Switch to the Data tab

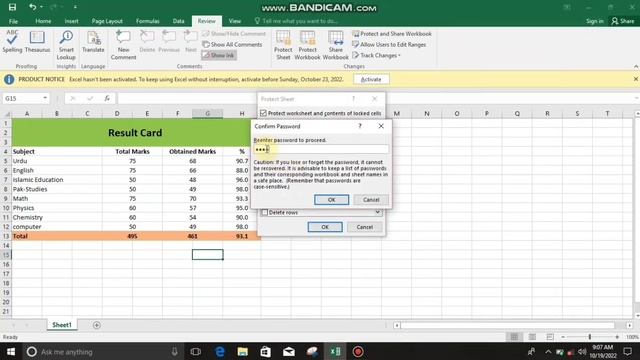coord(178,21)
